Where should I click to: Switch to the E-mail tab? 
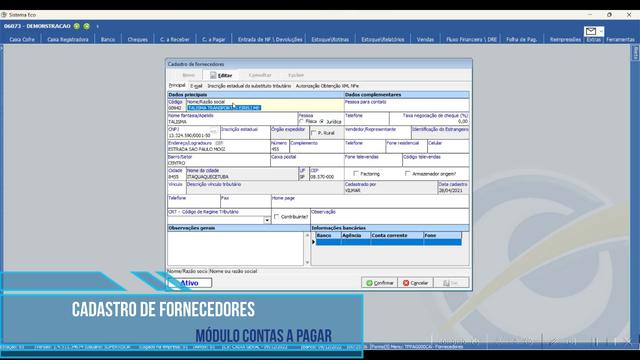196,86
